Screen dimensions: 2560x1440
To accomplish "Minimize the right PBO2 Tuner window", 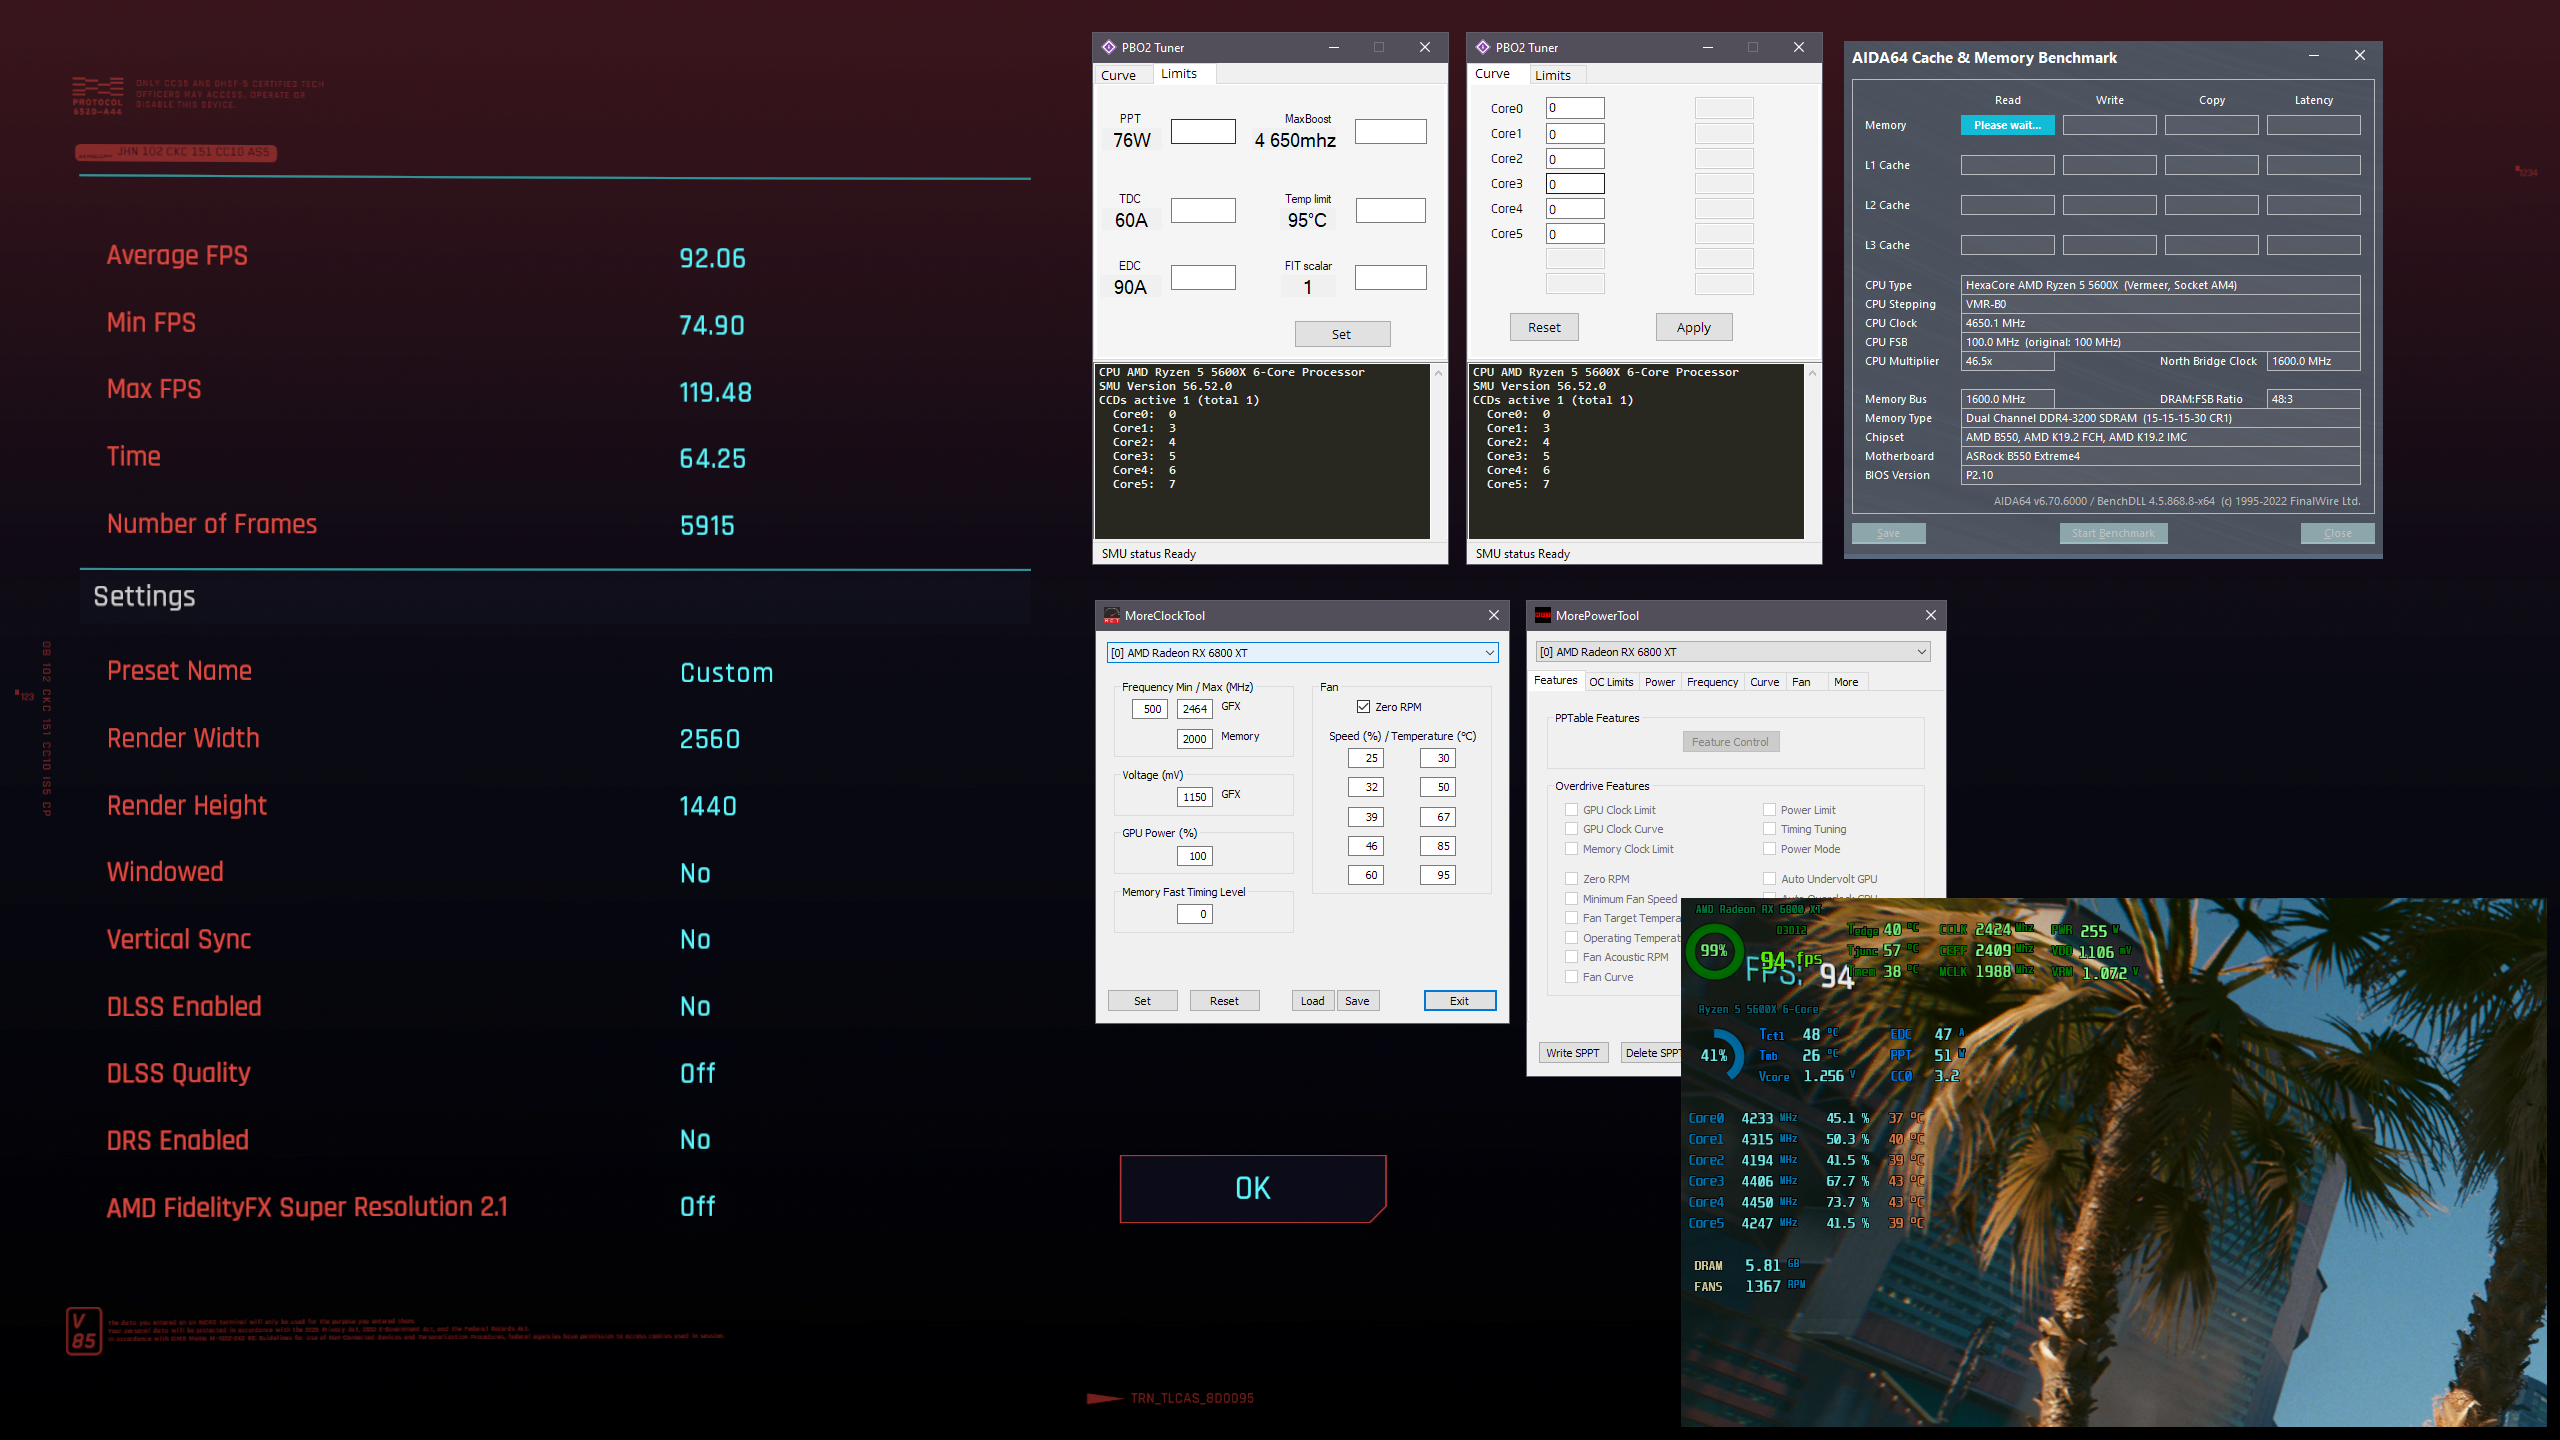I will tap(1707, 47).
